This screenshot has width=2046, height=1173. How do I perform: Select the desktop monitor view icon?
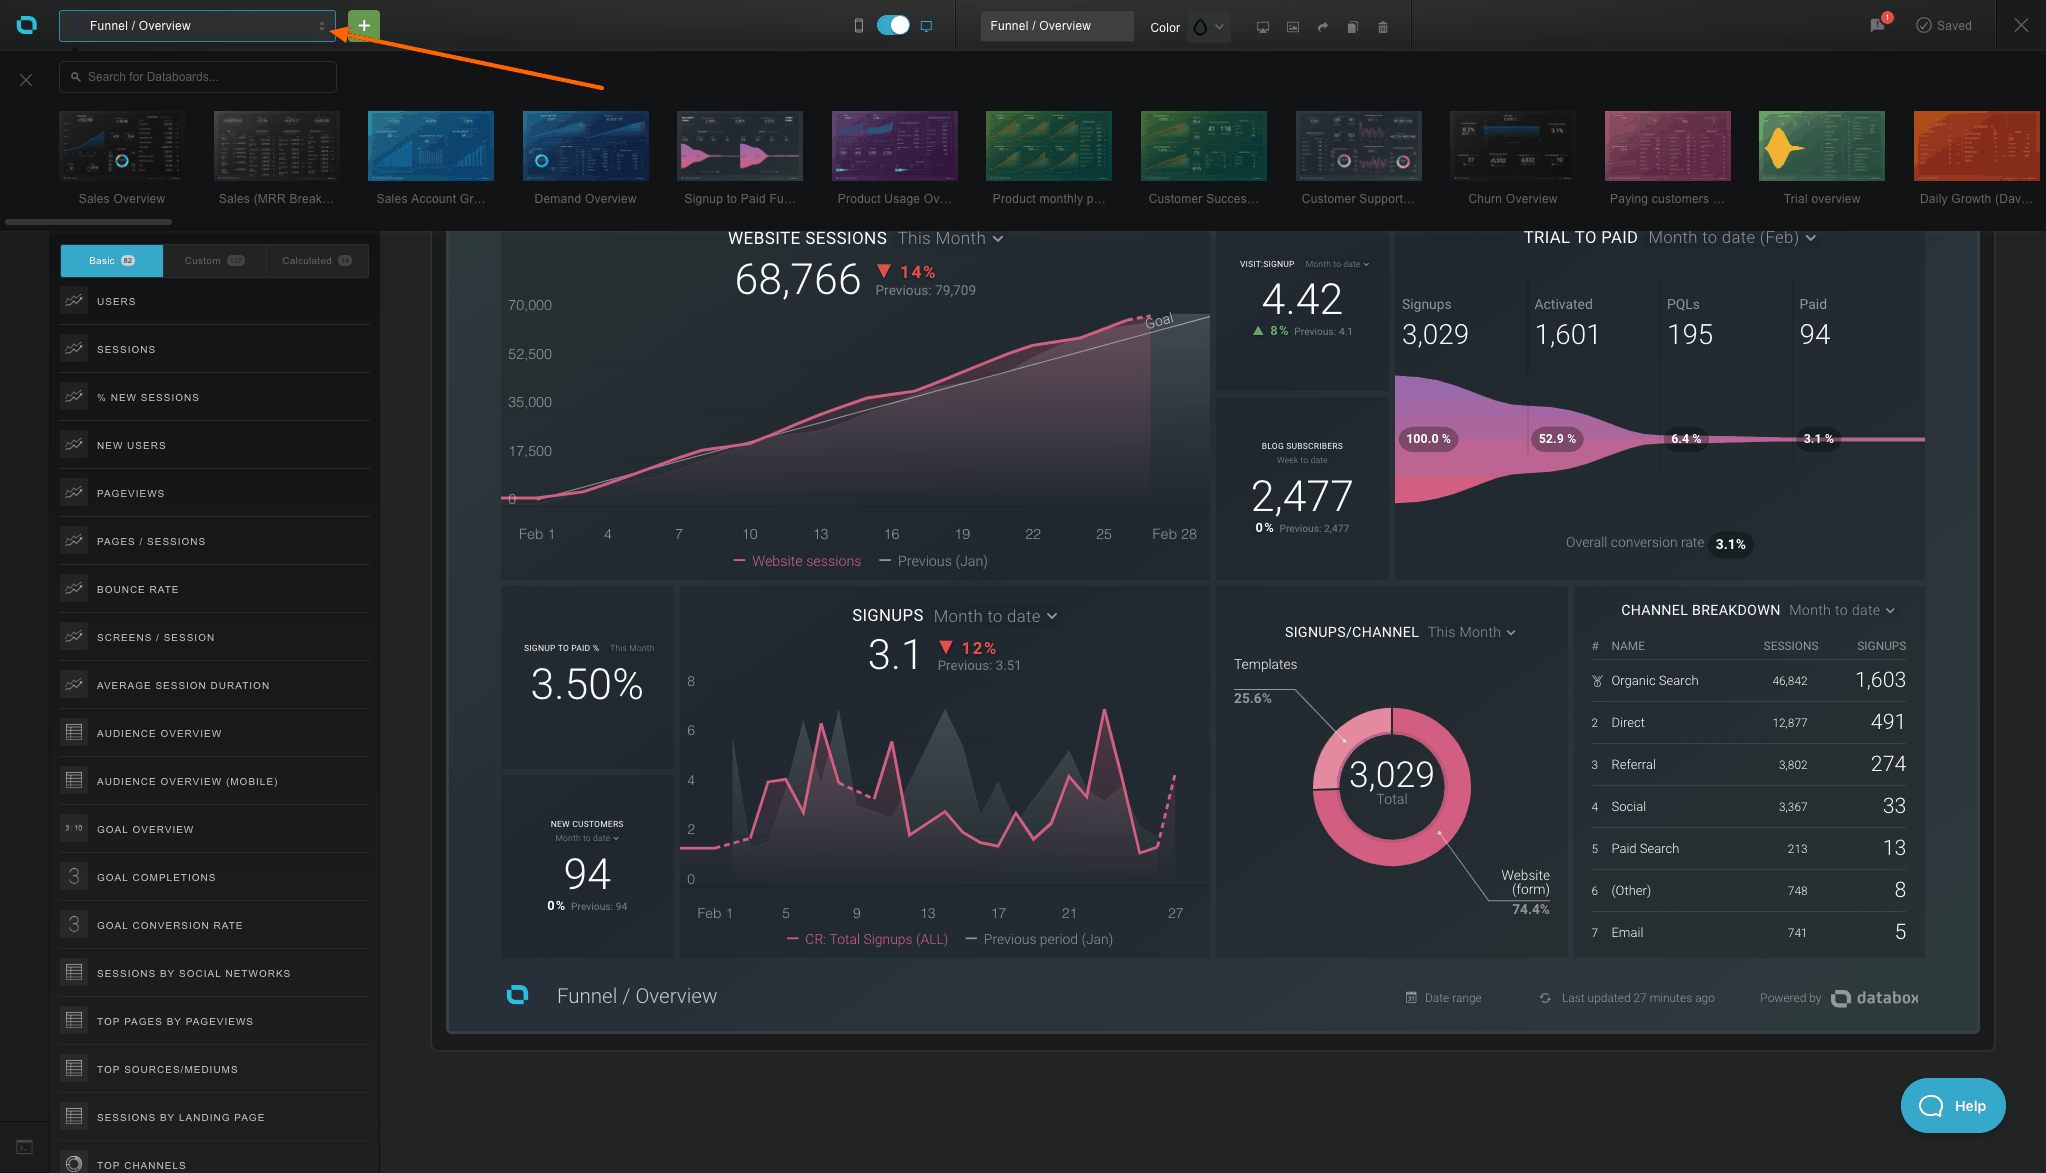927,26
